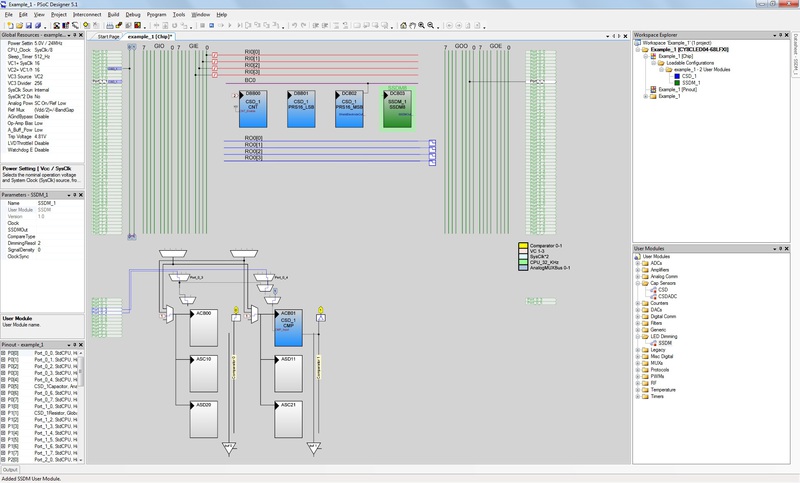Select the blue CSD_1 module in Workspace Explorer
The width and height of the screenshot is (800, 483).
click(x=685, y=76)
